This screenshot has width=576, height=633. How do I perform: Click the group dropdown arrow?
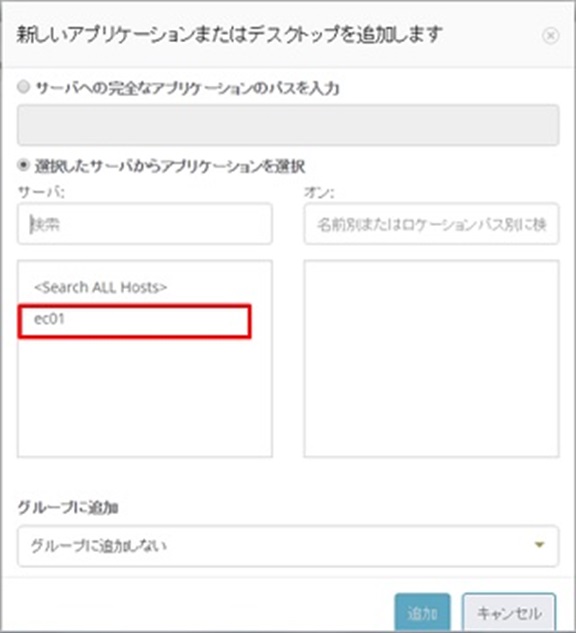[539, 545]
